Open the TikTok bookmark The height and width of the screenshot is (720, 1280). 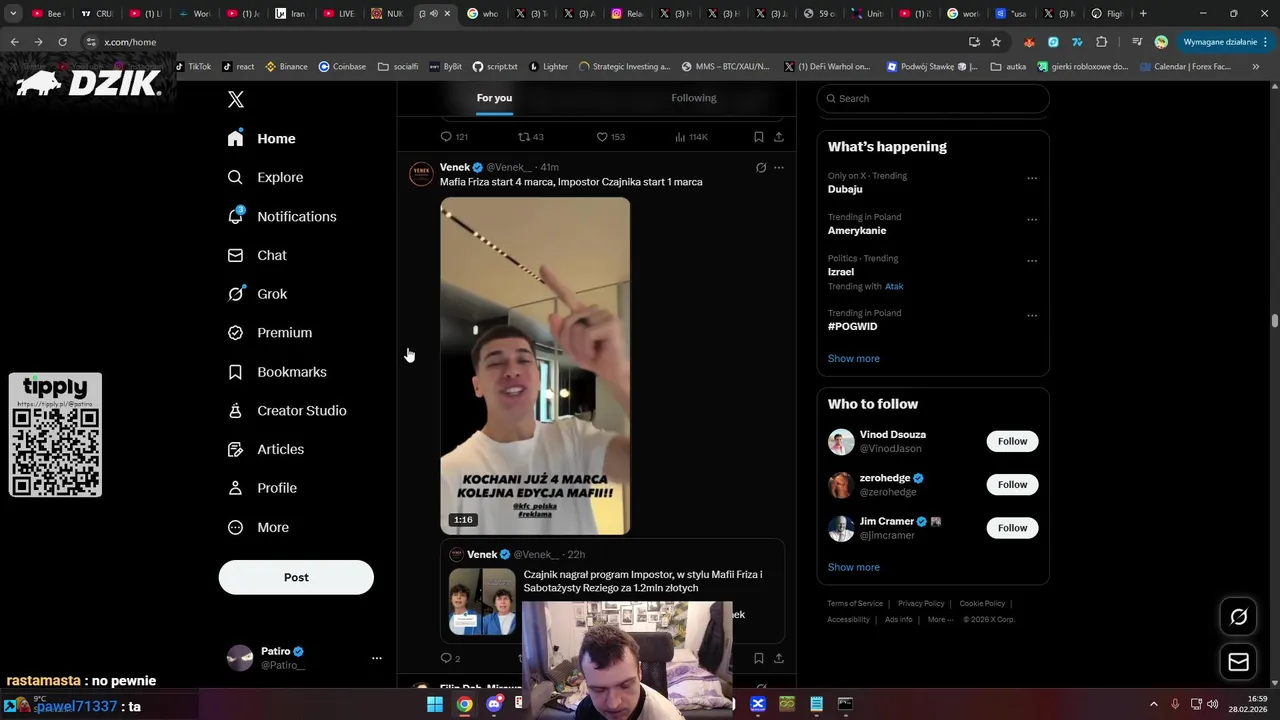tap(193, 67)
